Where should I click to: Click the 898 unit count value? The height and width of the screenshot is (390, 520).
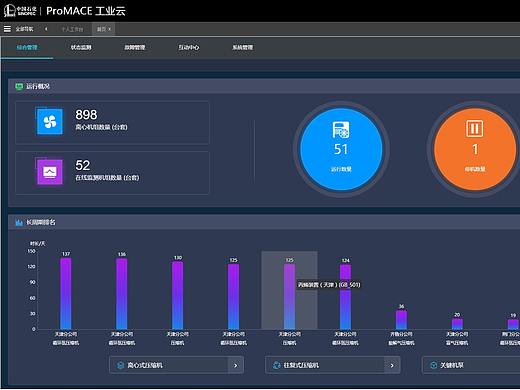pyautogui.click(x=86, y=115)
